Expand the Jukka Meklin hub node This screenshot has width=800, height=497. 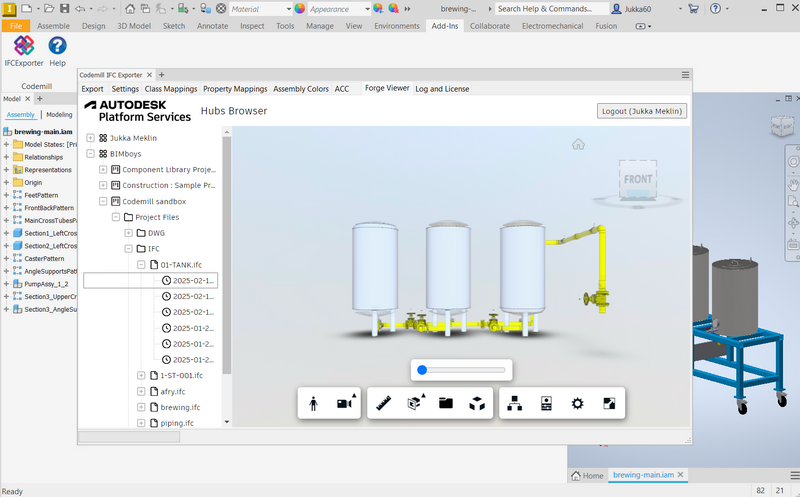click(91, 138)
